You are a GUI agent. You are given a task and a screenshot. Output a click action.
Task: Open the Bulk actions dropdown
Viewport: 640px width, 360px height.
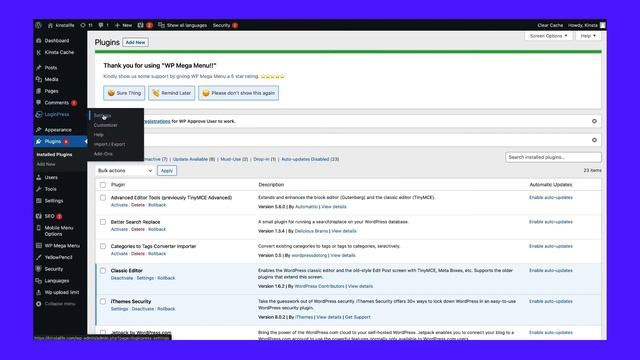coord(125,171)
